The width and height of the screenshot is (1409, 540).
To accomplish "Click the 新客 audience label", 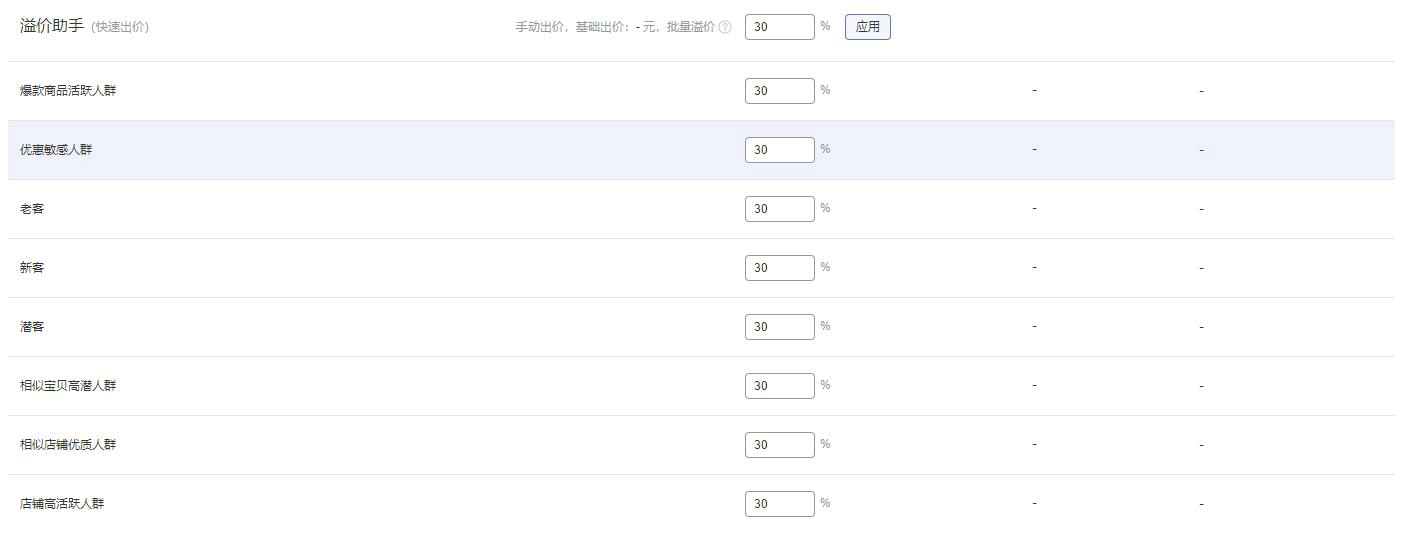I will [32, 268].
